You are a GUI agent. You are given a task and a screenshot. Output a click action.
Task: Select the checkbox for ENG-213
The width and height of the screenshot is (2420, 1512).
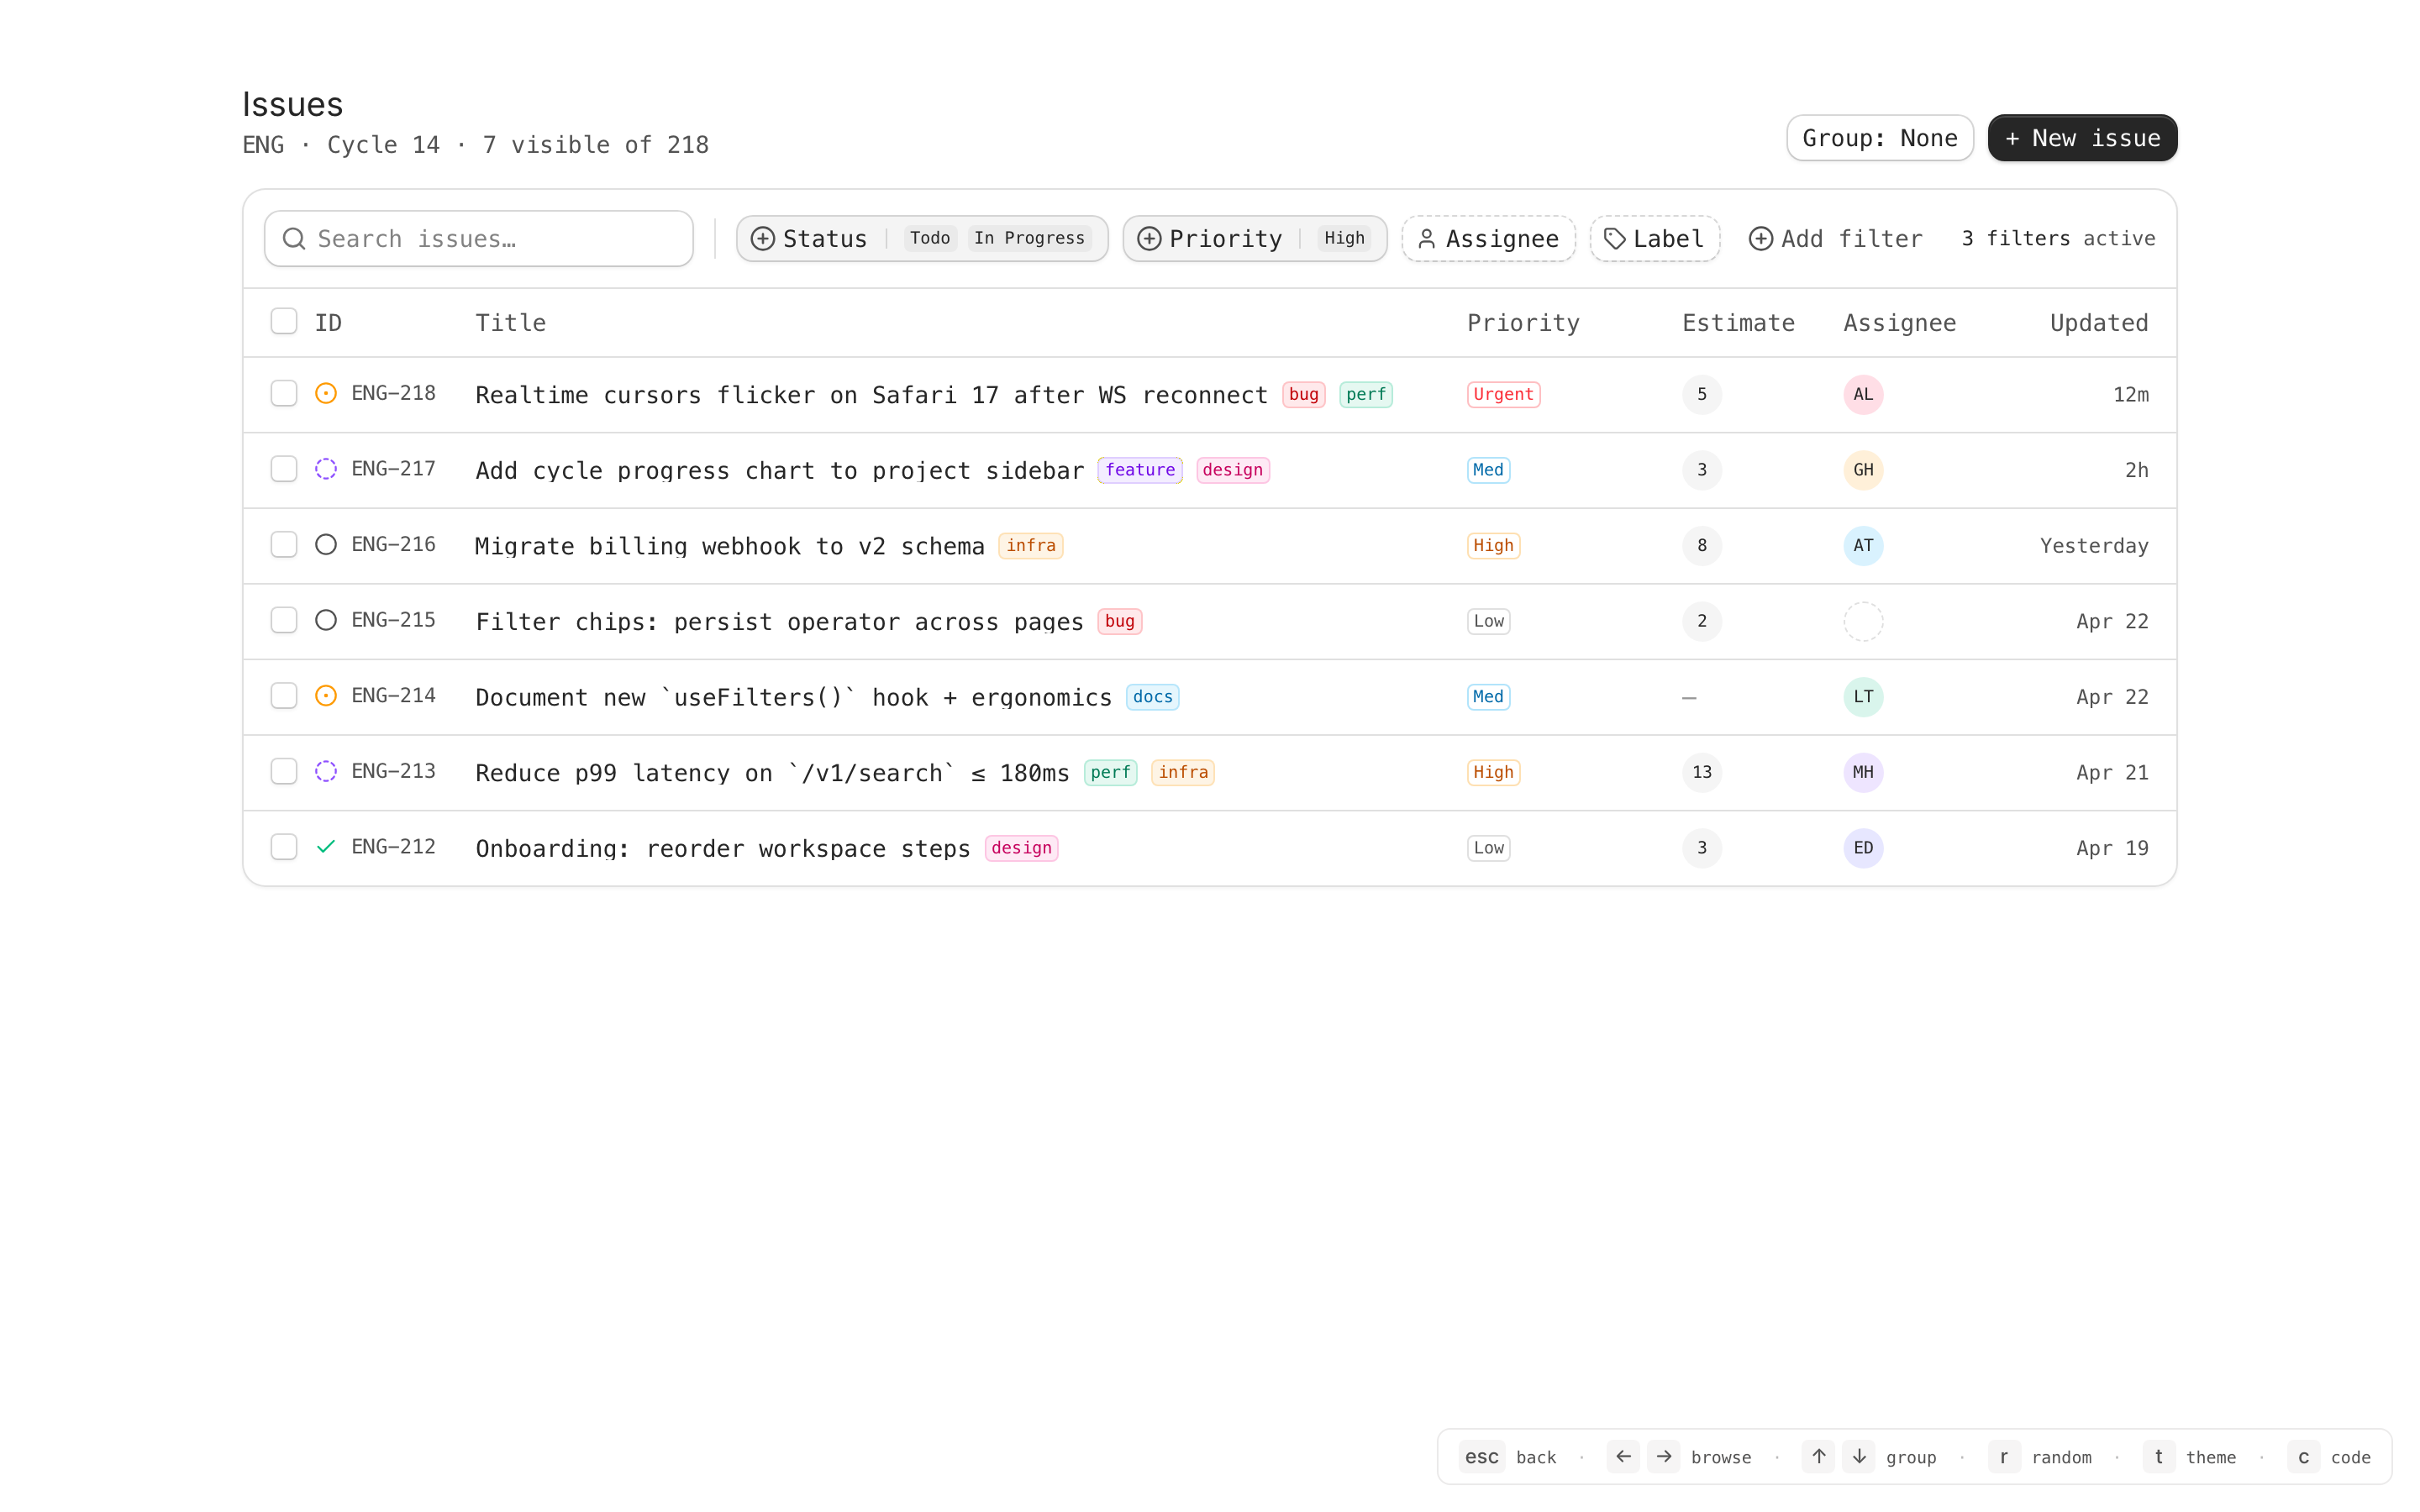click(x=284, y=772)
